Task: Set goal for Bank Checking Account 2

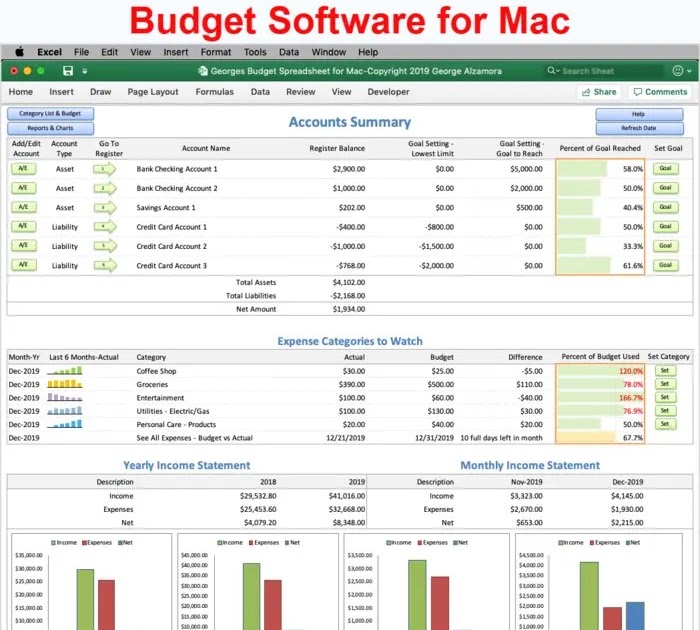Action: (x=666, y=188)
